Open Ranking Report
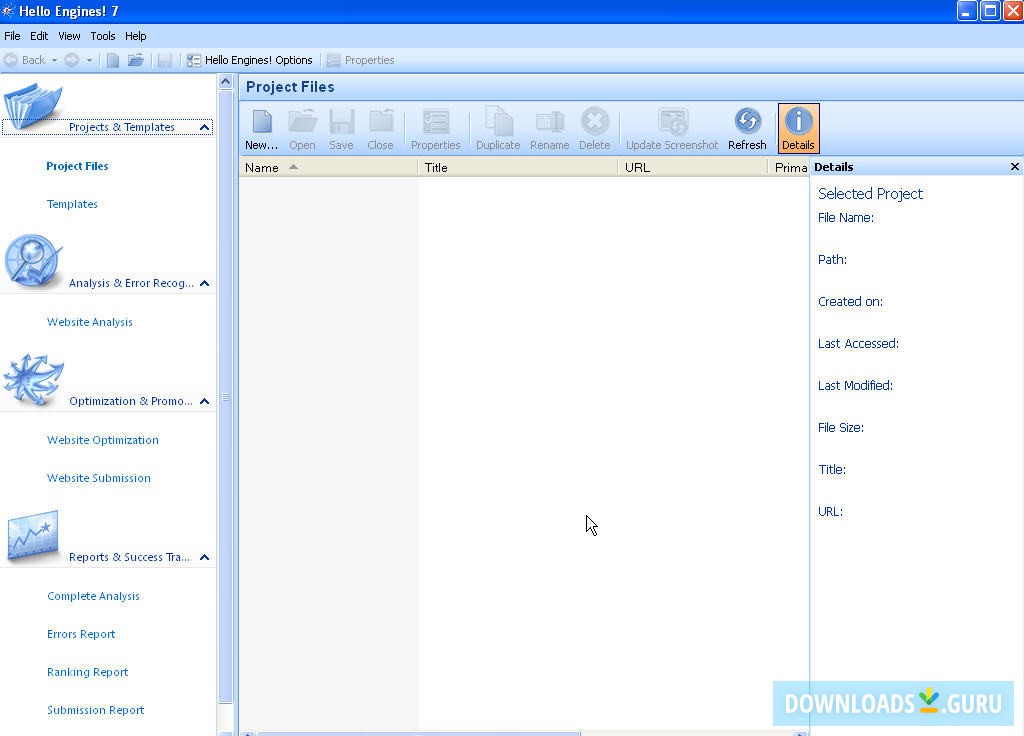The height and width of the screenshot is (736, 1024). [x=88, y=672]
